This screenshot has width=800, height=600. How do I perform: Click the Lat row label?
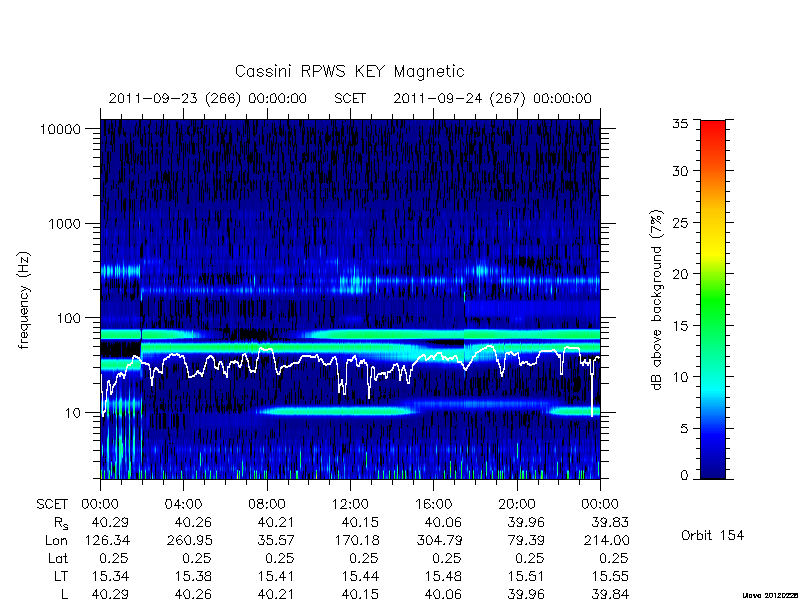[x=58, y=558]
